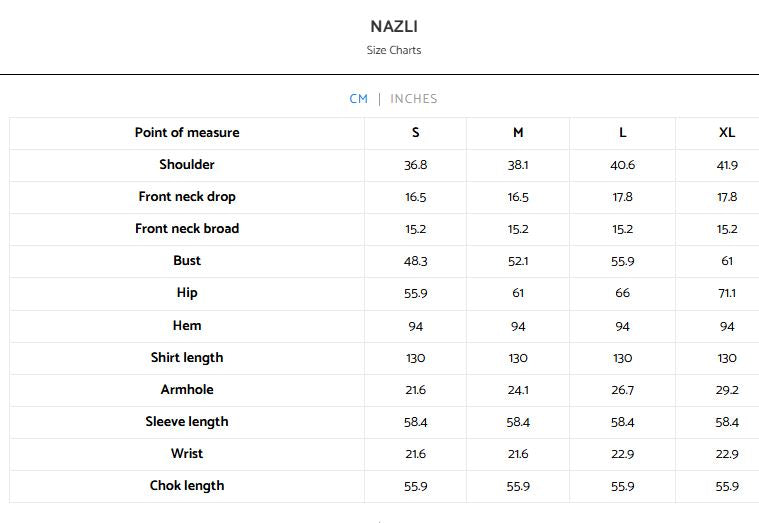Switch size chart to INCHES units

click(x=414, y=99)
